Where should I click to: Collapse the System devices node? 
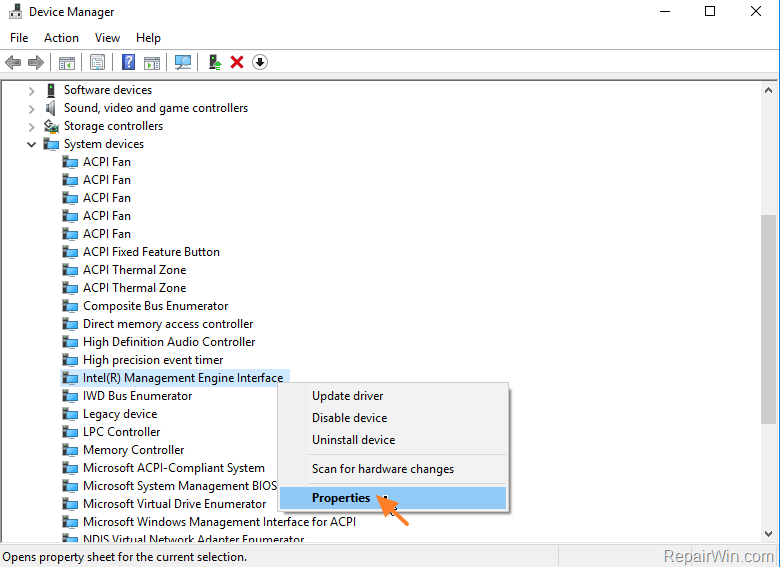31,144
